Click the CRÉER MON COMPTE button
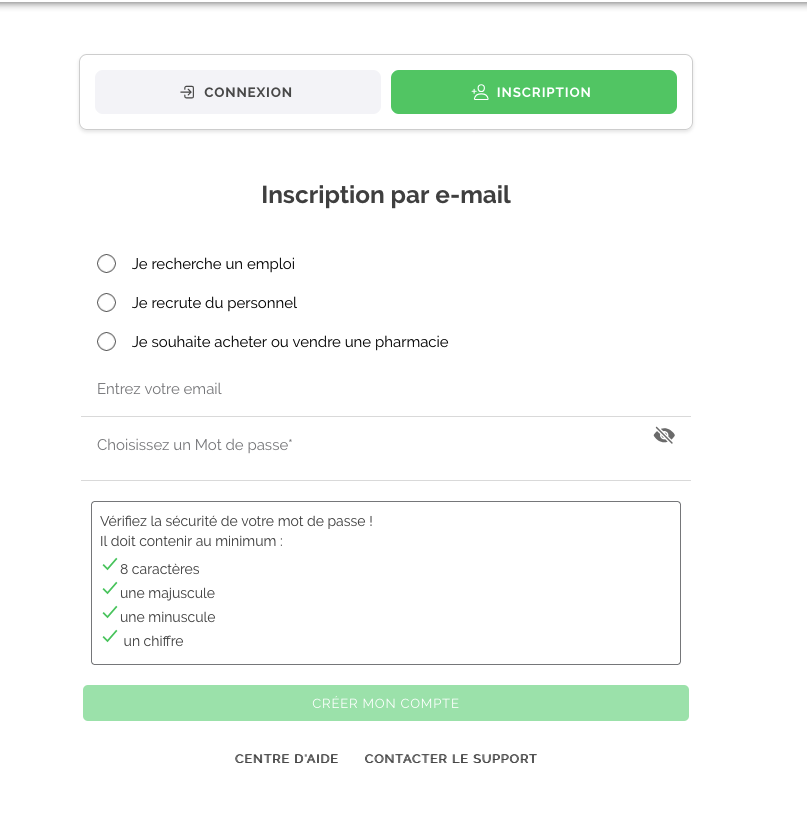Image resolution: width=807 pixels, height=828 pixels. coord(386,703)
